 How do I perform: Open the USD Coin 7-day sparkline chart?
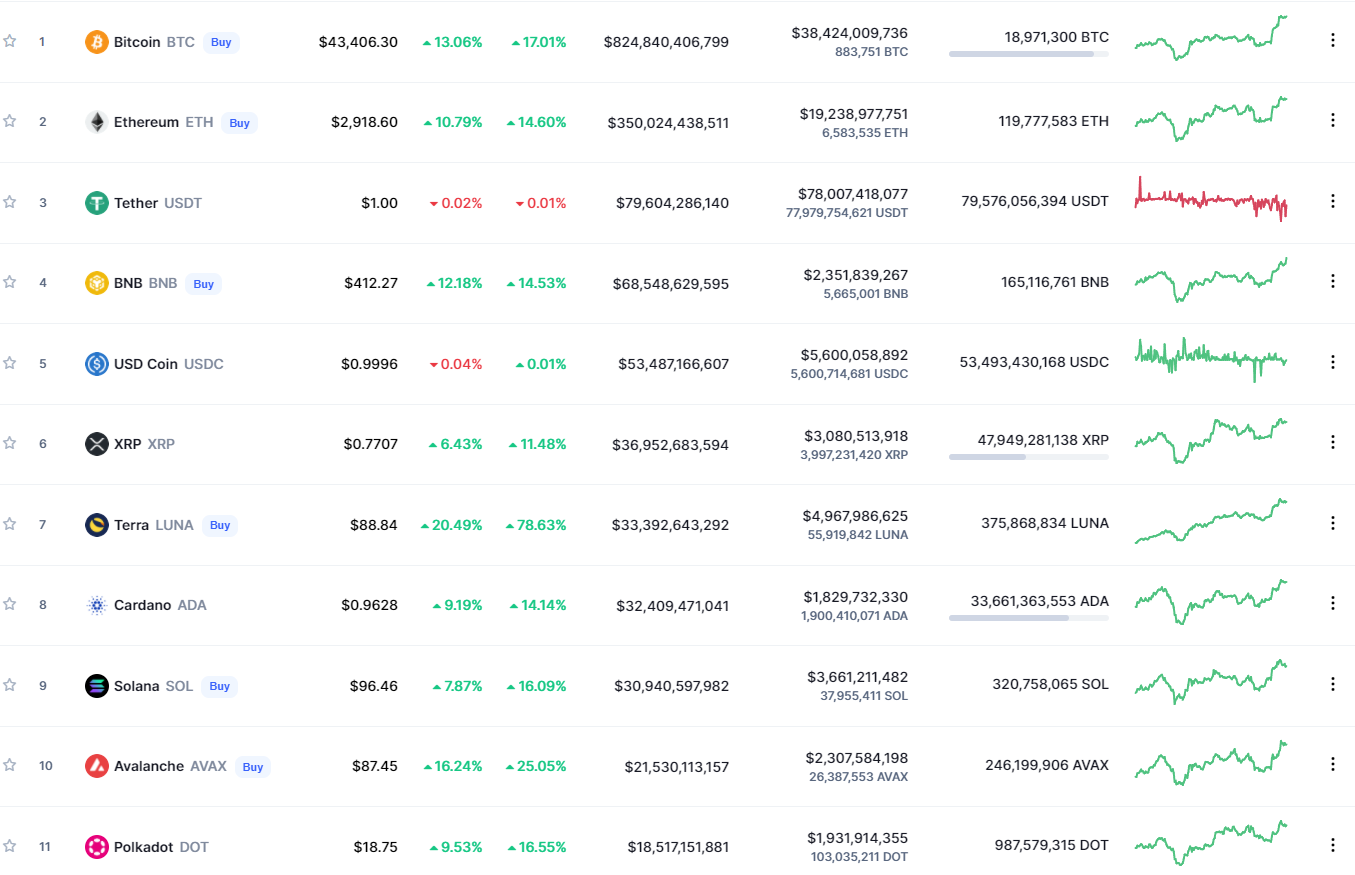(x=1211, y=360)
